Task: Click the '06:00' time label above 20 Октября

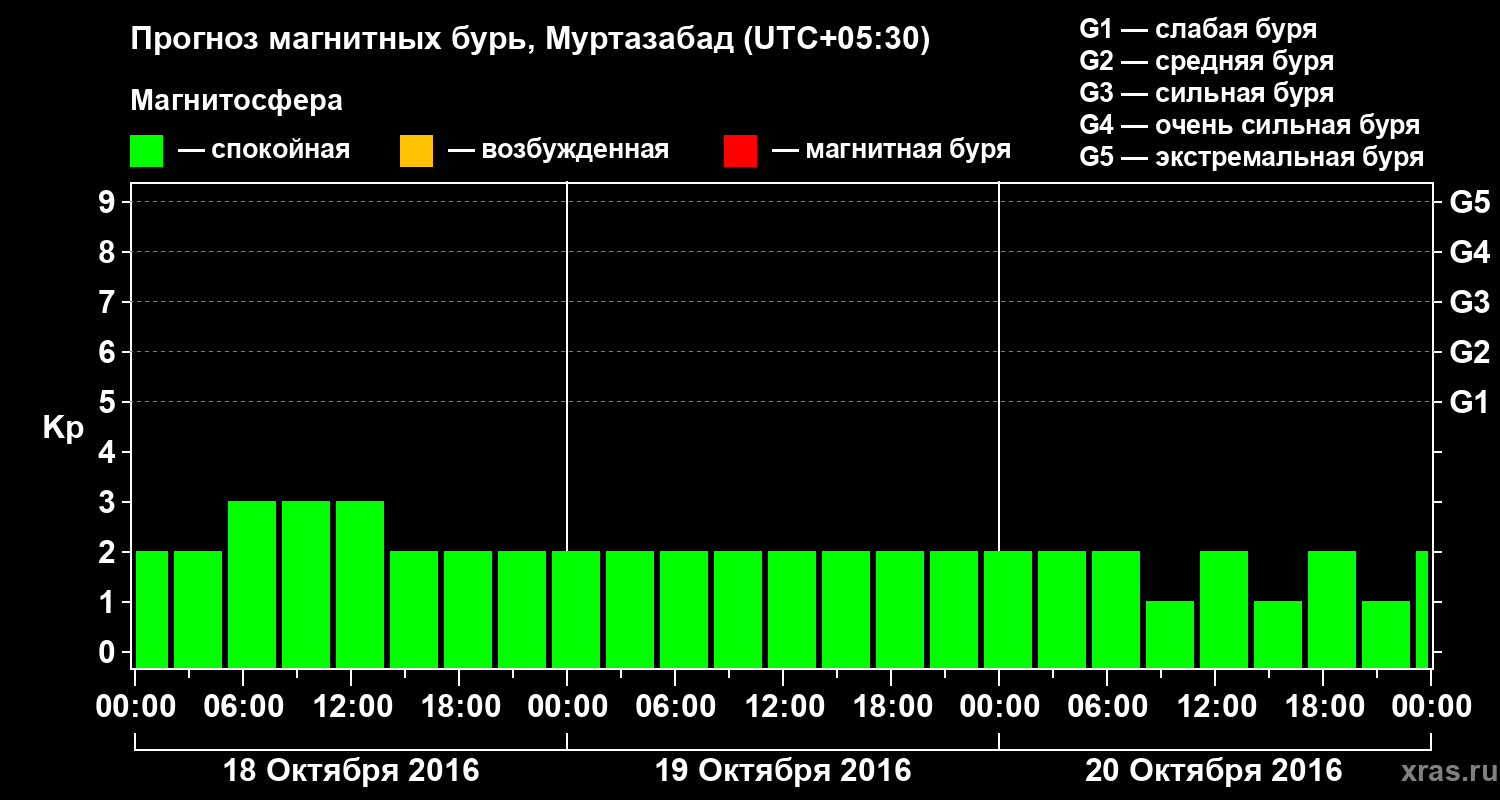Action: [x=1107, y=707]
